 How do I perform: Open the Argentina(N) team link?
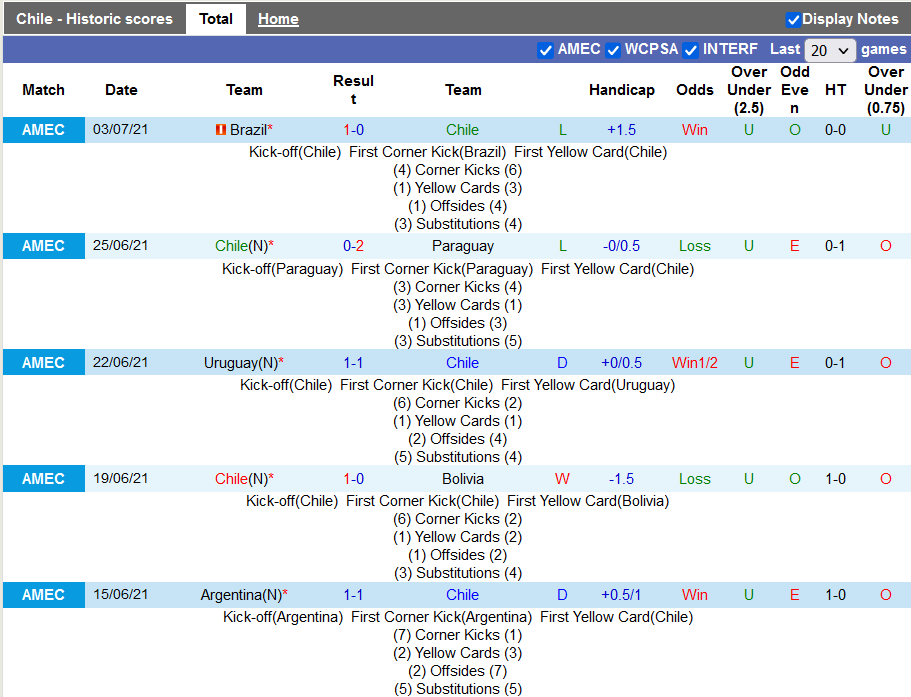[240, 595]
